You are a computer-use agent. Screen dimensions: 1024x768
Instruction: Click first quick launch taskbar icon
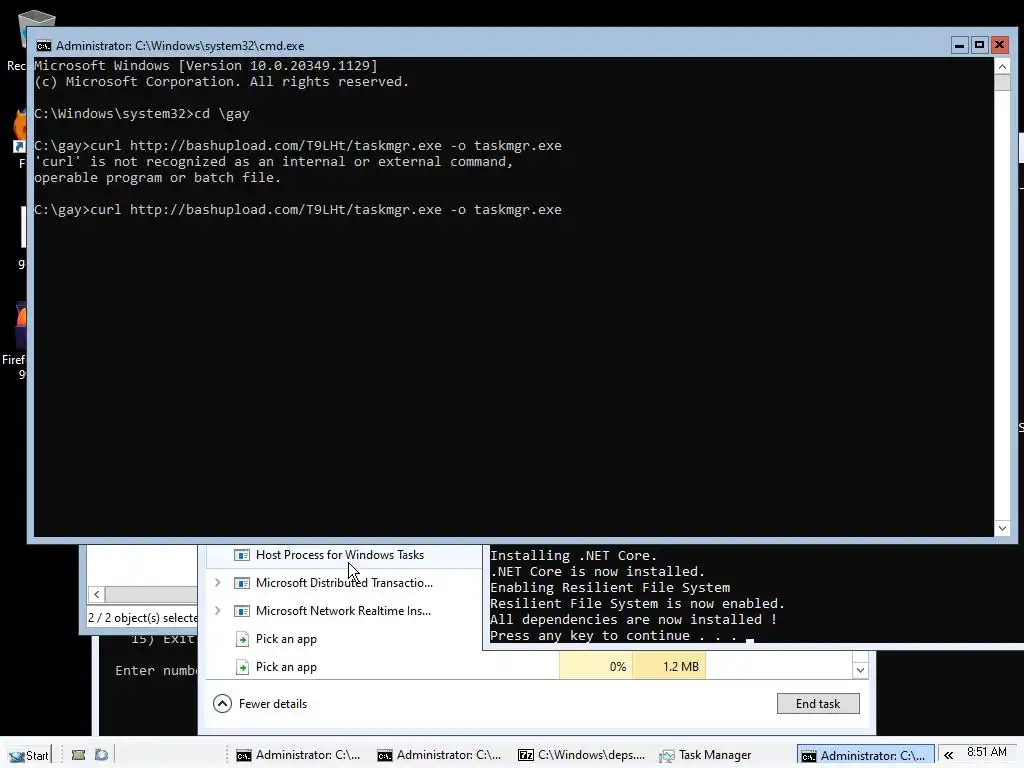pos(78,755)
